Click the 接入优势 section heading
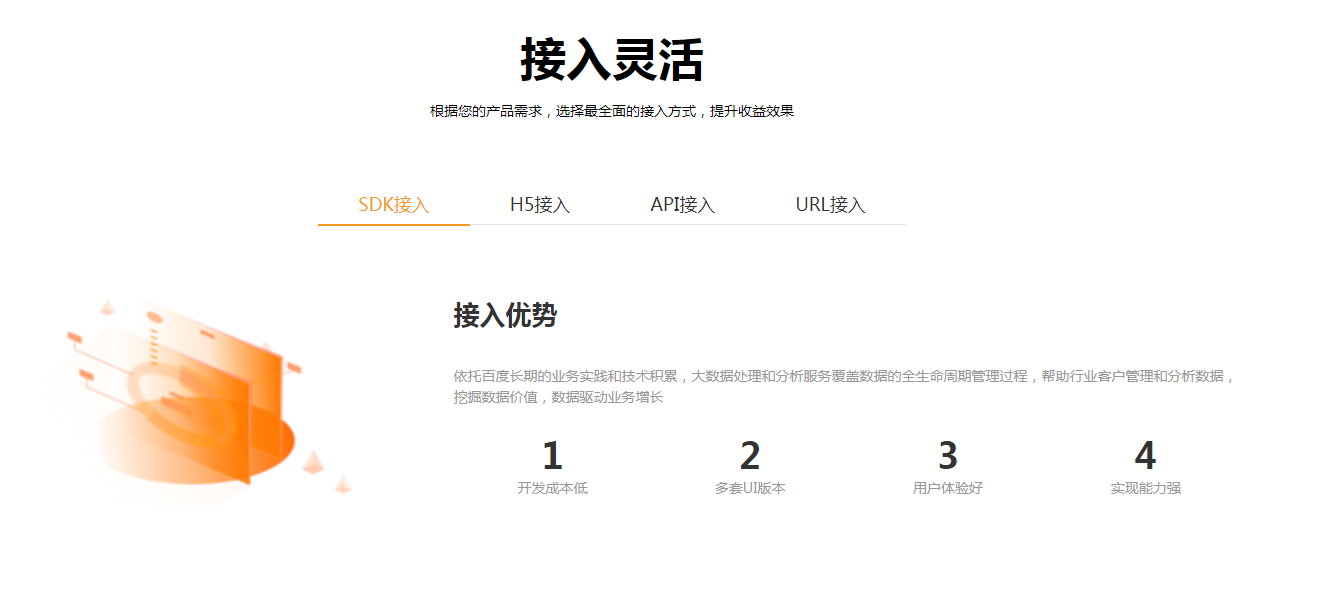Image resolution: width=1332 pixels, height=612 pixels. (x=505, y=316)
